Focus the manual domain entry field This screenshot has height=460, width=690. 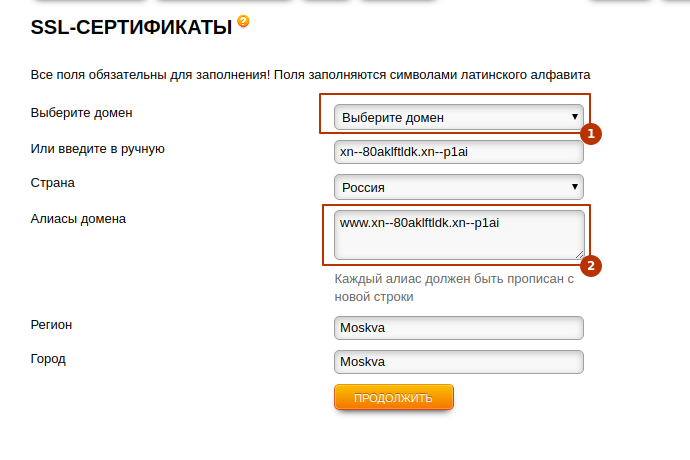458,152
